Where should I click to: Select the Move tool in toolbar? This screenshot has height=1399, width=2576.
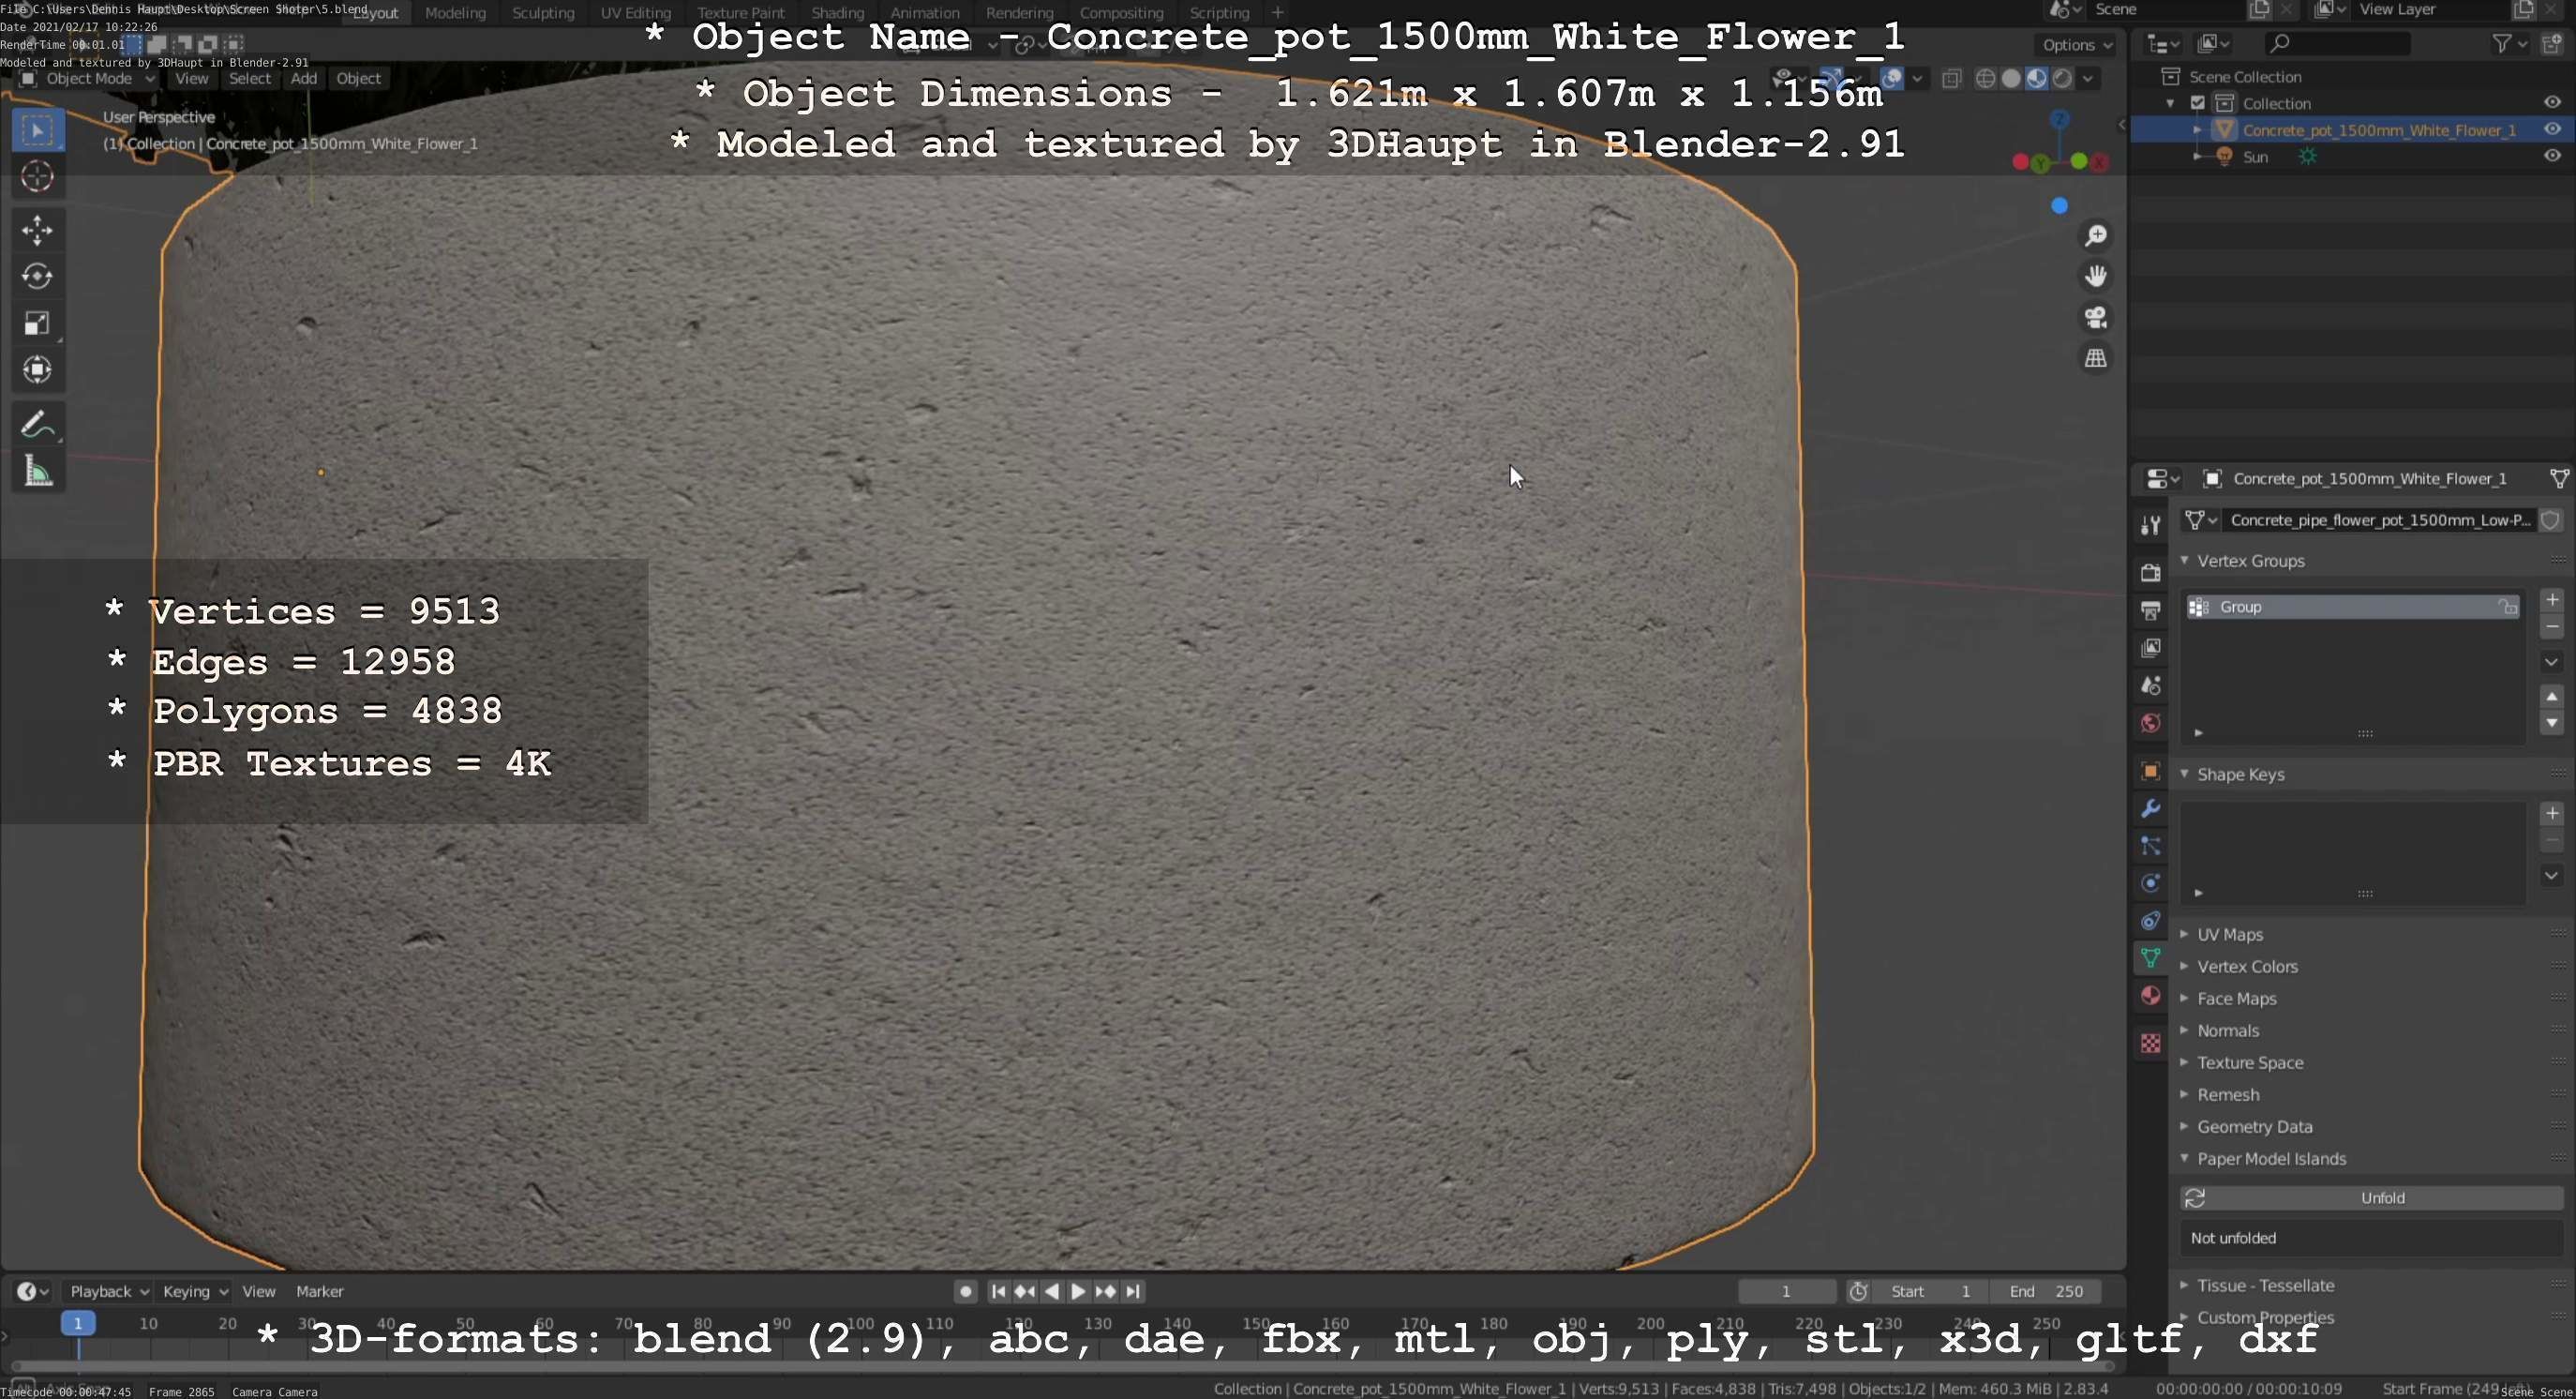coord(37,230)
